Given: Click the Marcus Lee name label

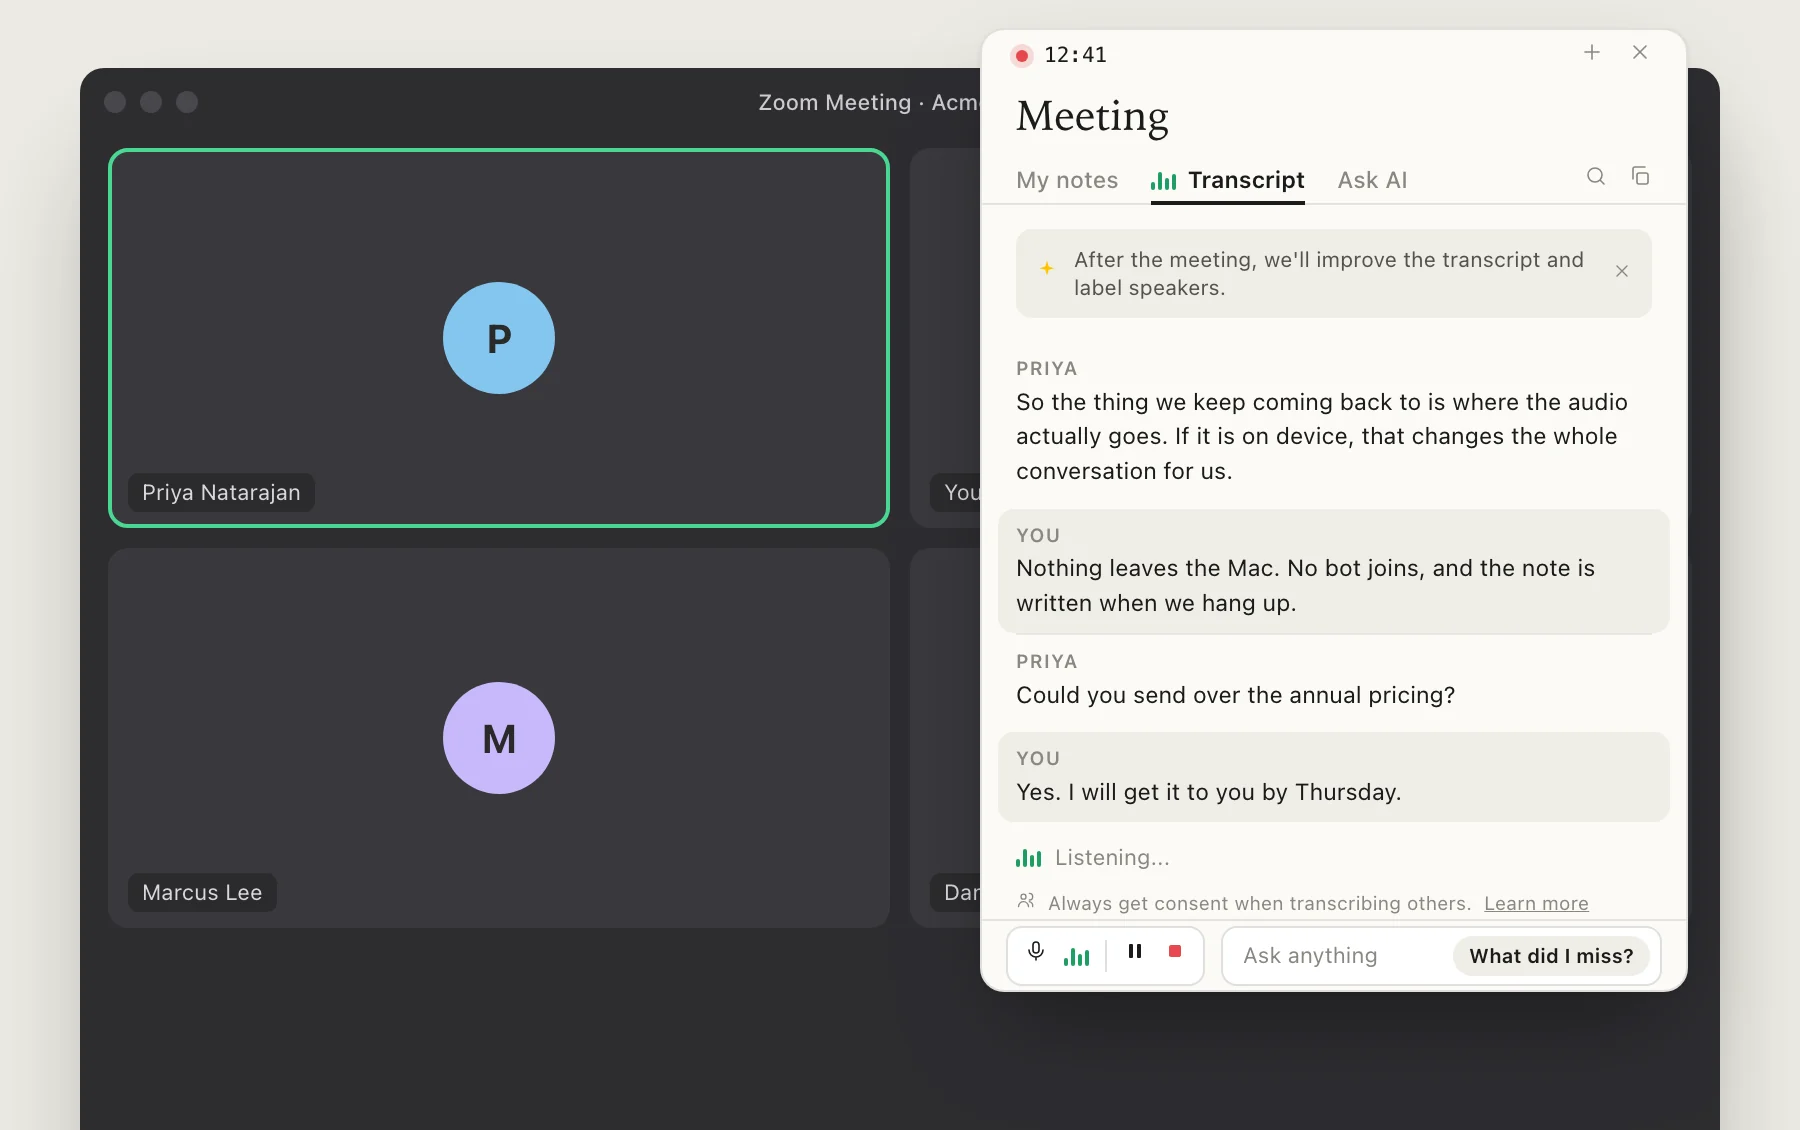Looking at the screenshot, I should [x=202, y=893].
